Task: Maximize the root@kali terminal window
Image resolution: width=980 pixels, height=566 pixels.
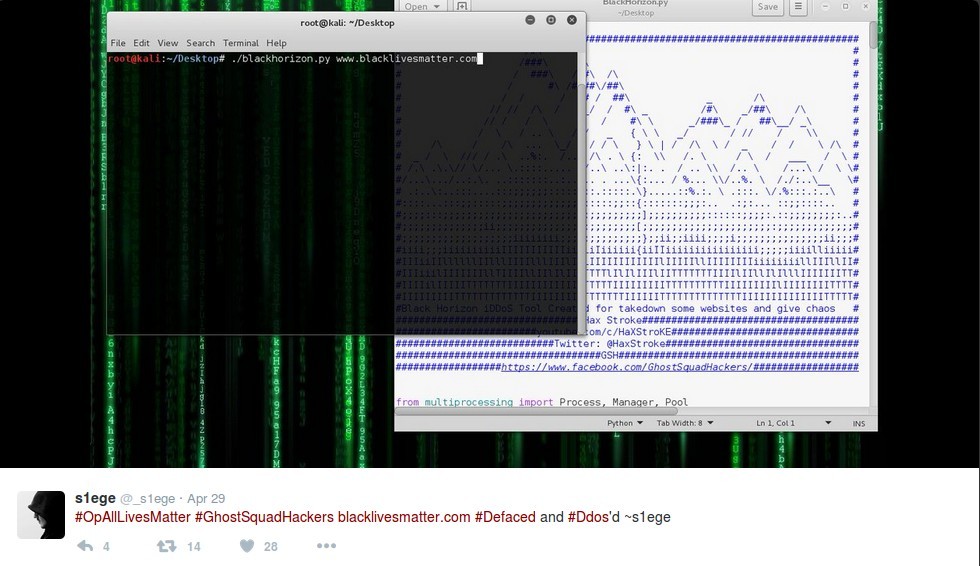Action: [551, 20]
